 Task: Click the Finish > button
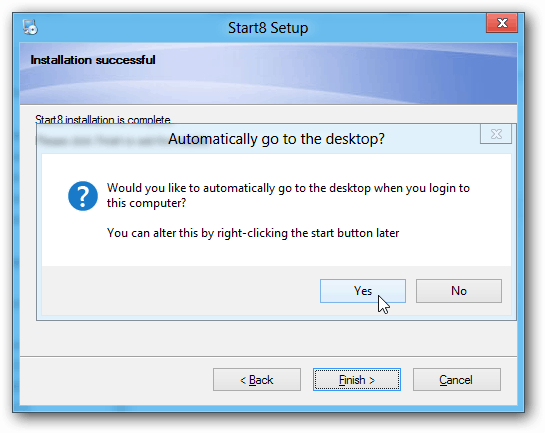[x=357, y=379]
